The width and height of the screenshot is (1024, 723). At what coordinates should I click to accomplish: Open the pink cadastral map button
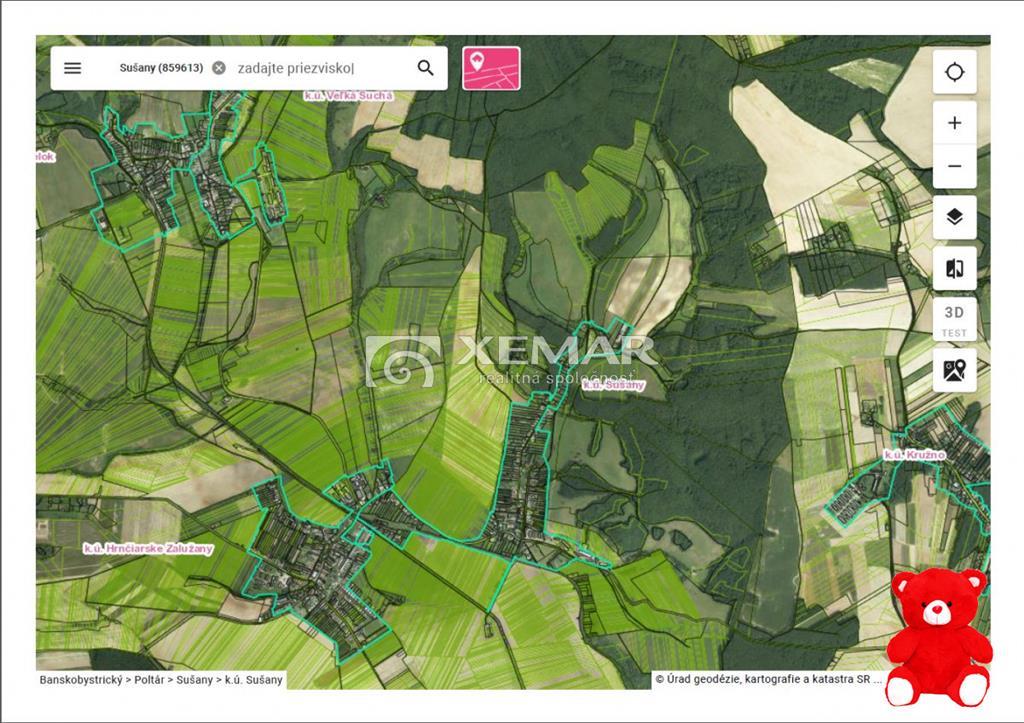coord(491,68)
